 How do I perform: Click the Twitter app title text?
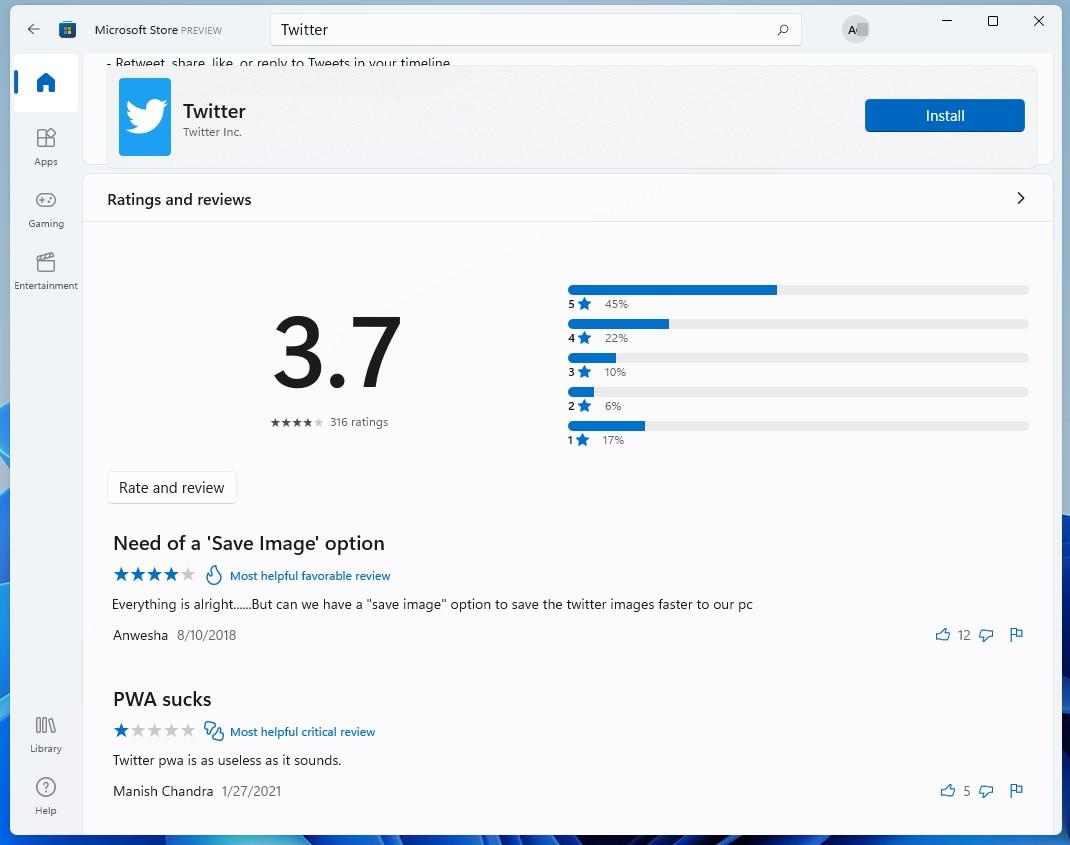point(214,111)
